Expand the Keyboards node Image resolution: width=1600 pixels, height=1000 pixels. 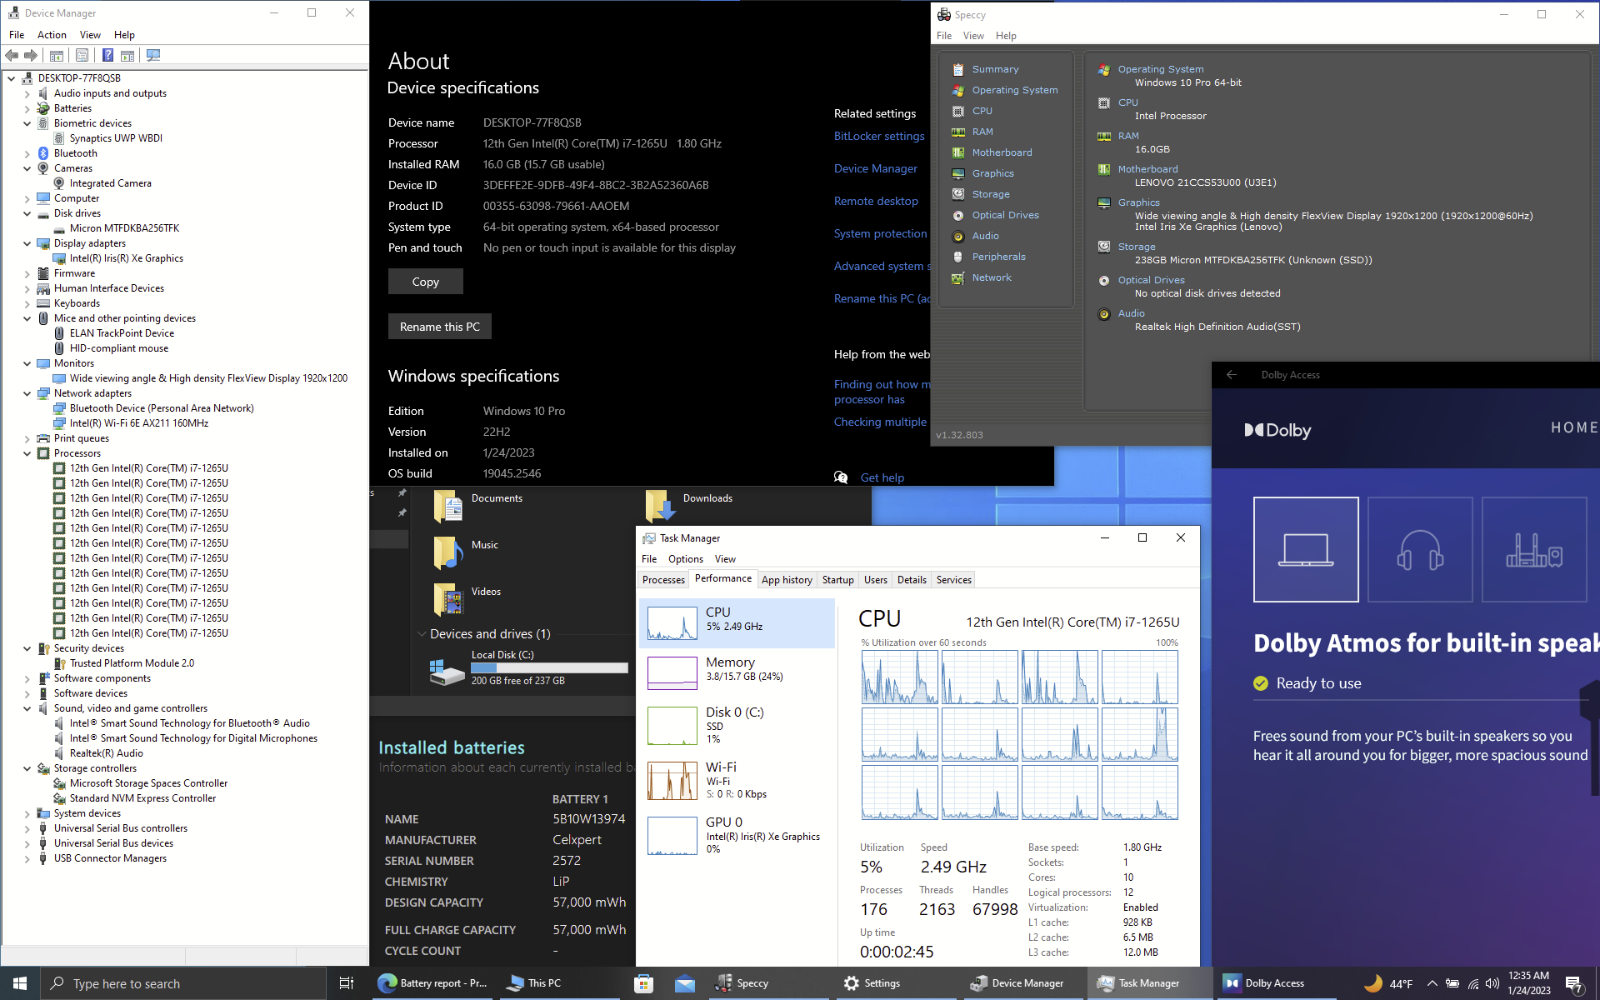[27, 304]
